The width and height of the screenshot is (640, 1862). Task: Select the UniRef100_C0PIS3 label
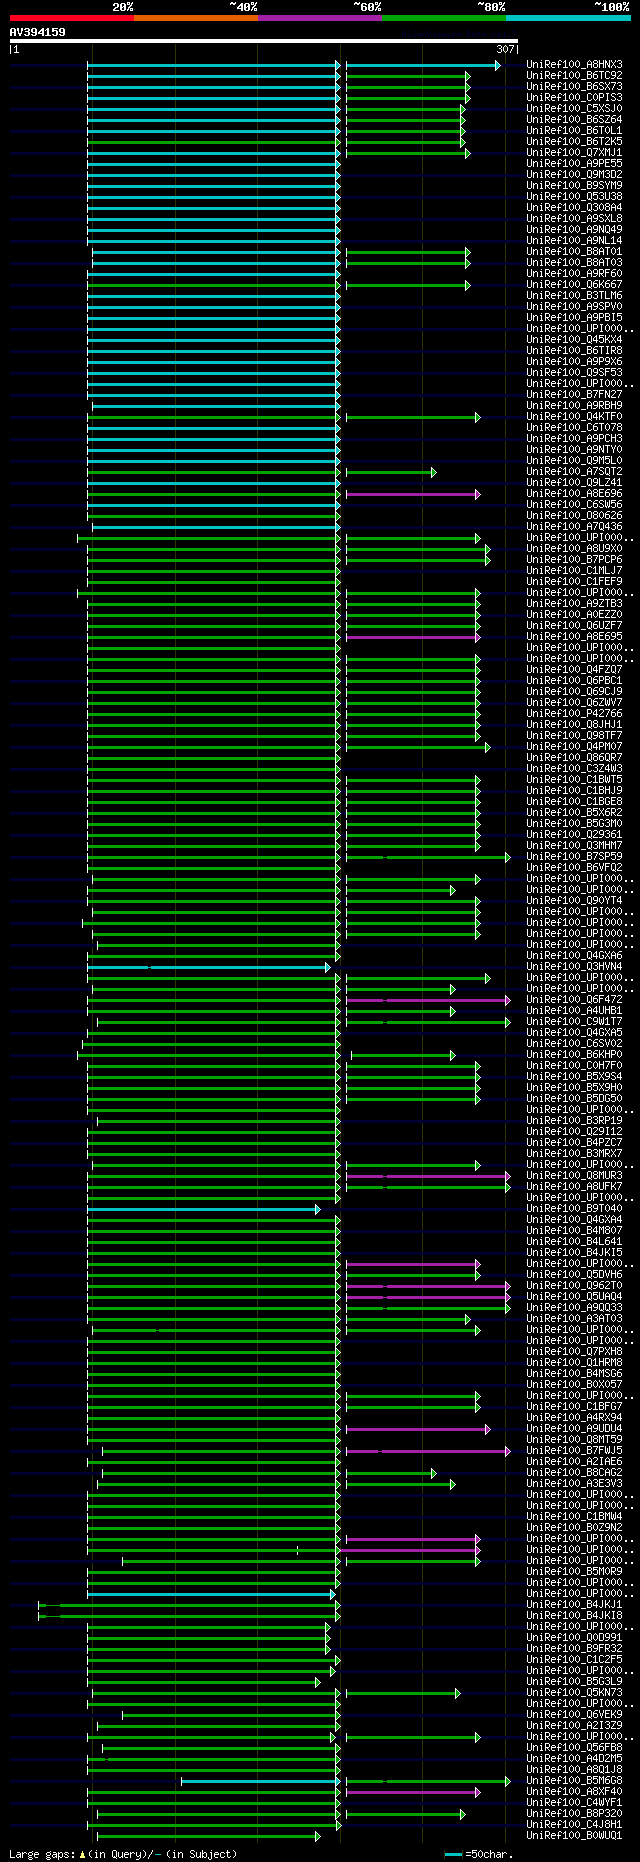pos(574,98)
